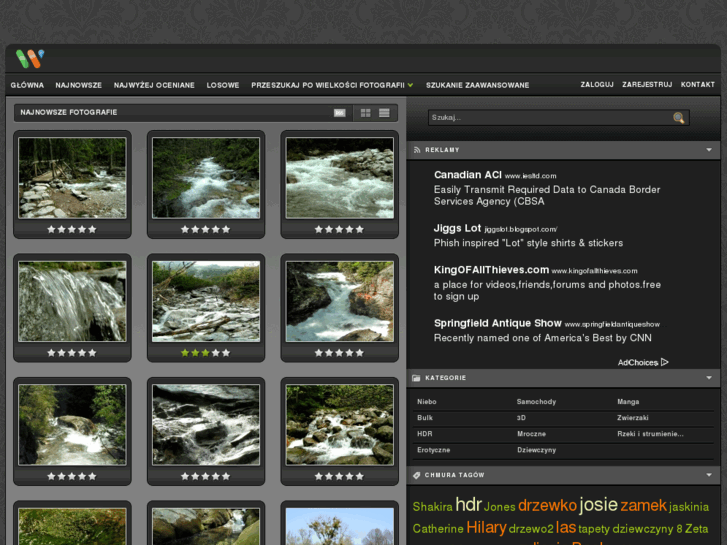Image resolution: width=727 pixels, height=545 pixels.
Task: Open the Samochody category link
Action: click(536, 402)
